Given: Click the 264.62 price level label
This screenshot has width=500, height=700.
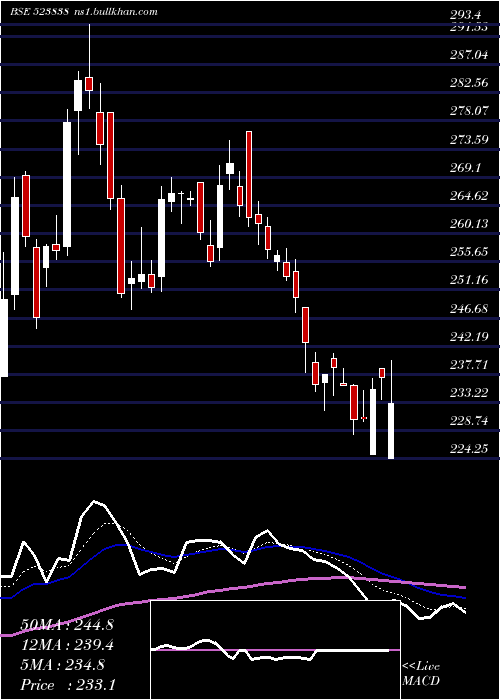Looking at the screenshot, I should (469, 196).
